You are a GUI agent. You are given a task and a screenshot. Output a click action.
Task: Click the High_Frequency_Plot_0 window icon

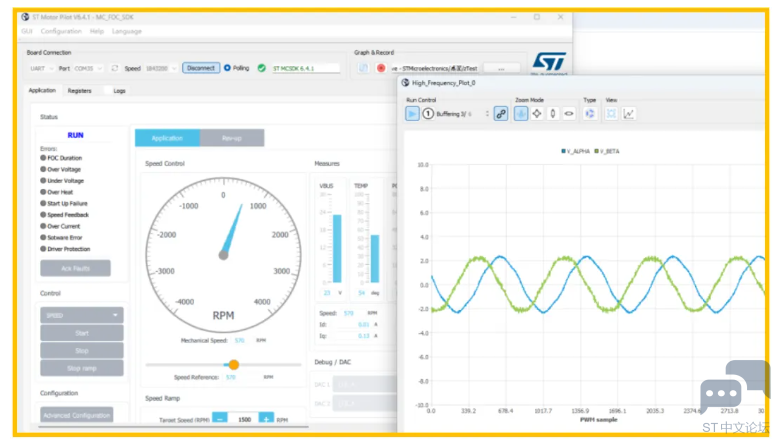coord(405,82)
